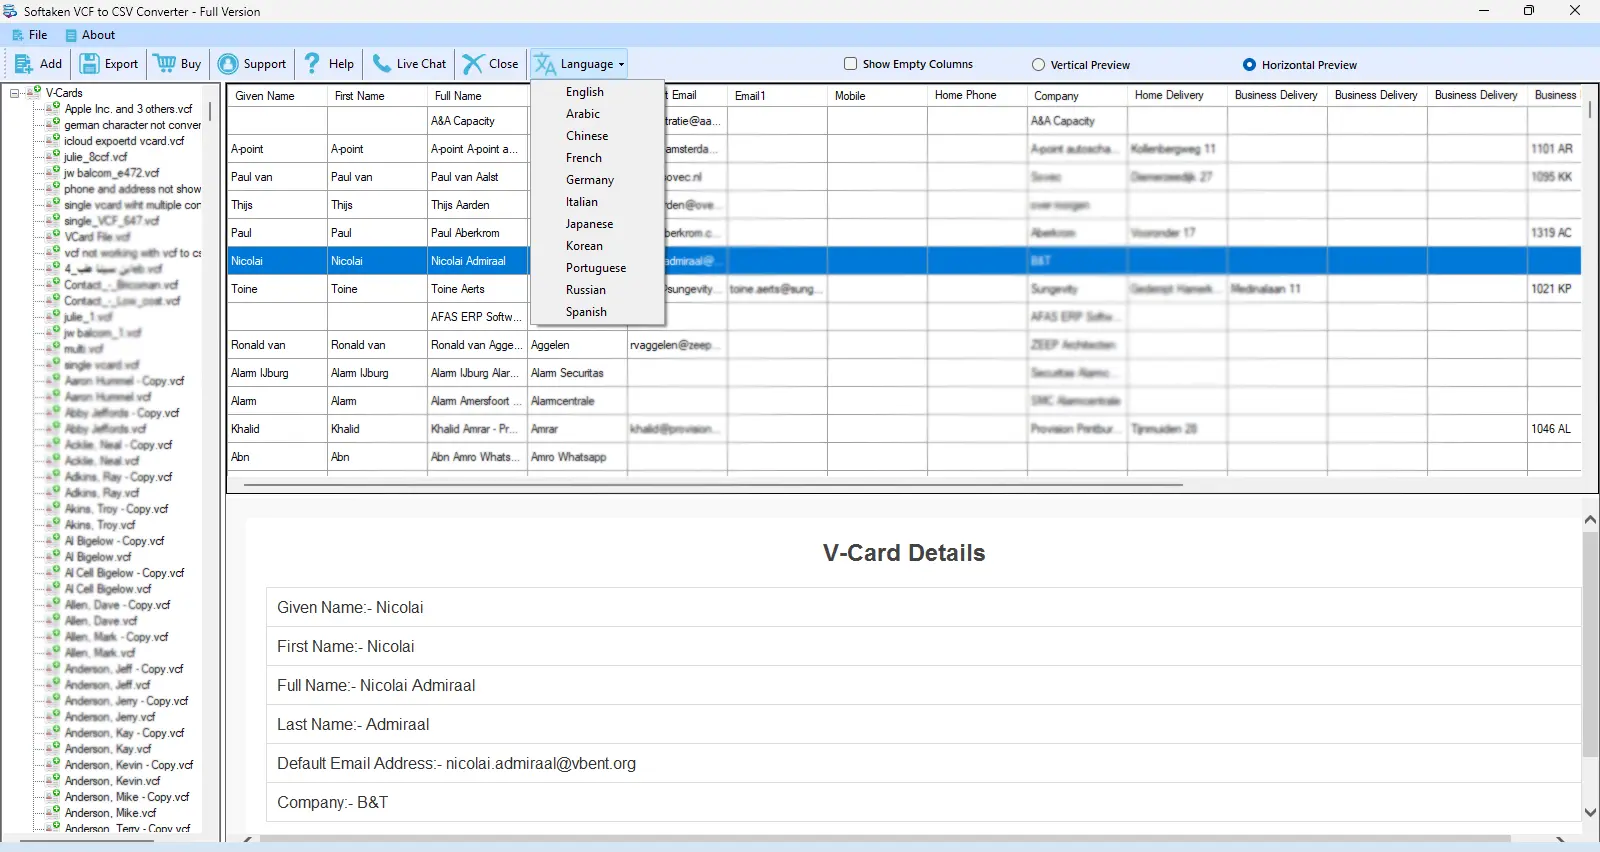Click the grid horizontal scrollbar
This screenshot has height=852, width=1600.
coord(713,485)
